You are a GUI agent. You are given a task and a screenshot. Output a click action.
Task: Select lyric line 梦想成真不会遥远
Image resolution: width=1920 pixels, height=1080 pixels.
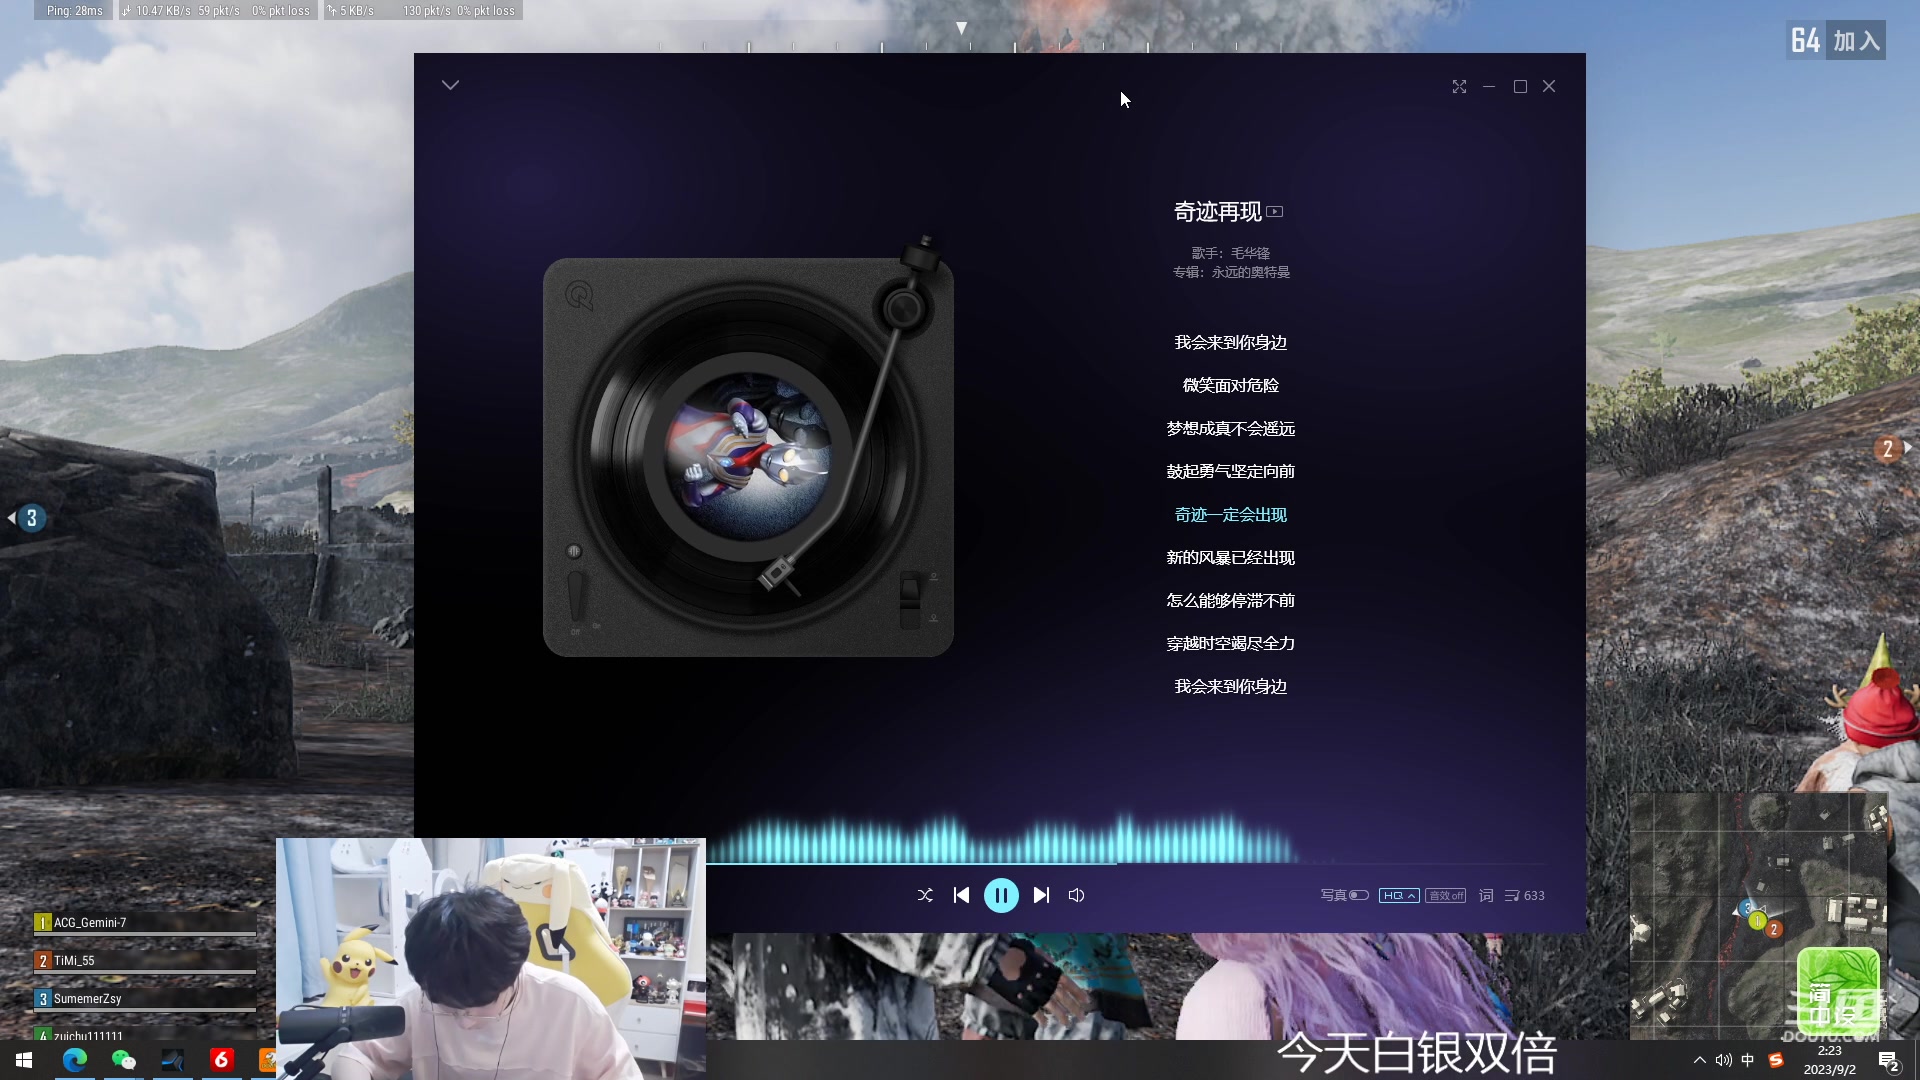(x=1230, y=428)
